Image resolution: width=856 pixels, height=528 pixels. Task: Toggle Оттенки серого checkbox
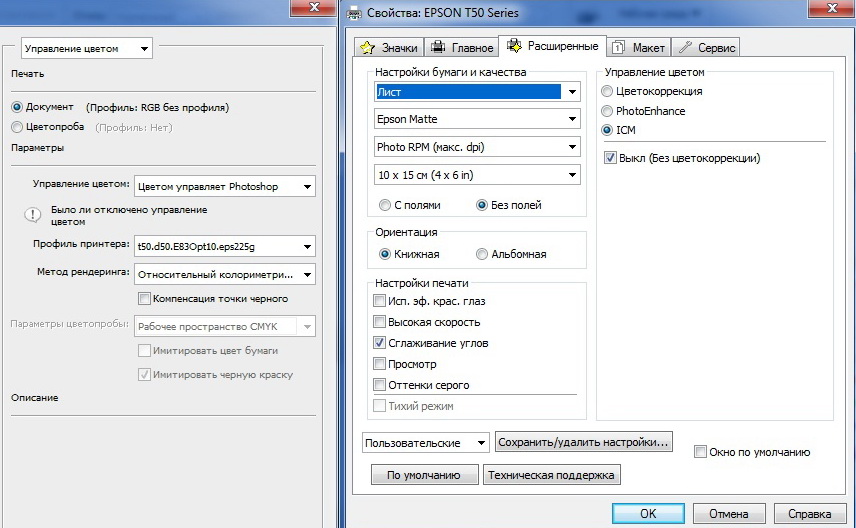379,385
